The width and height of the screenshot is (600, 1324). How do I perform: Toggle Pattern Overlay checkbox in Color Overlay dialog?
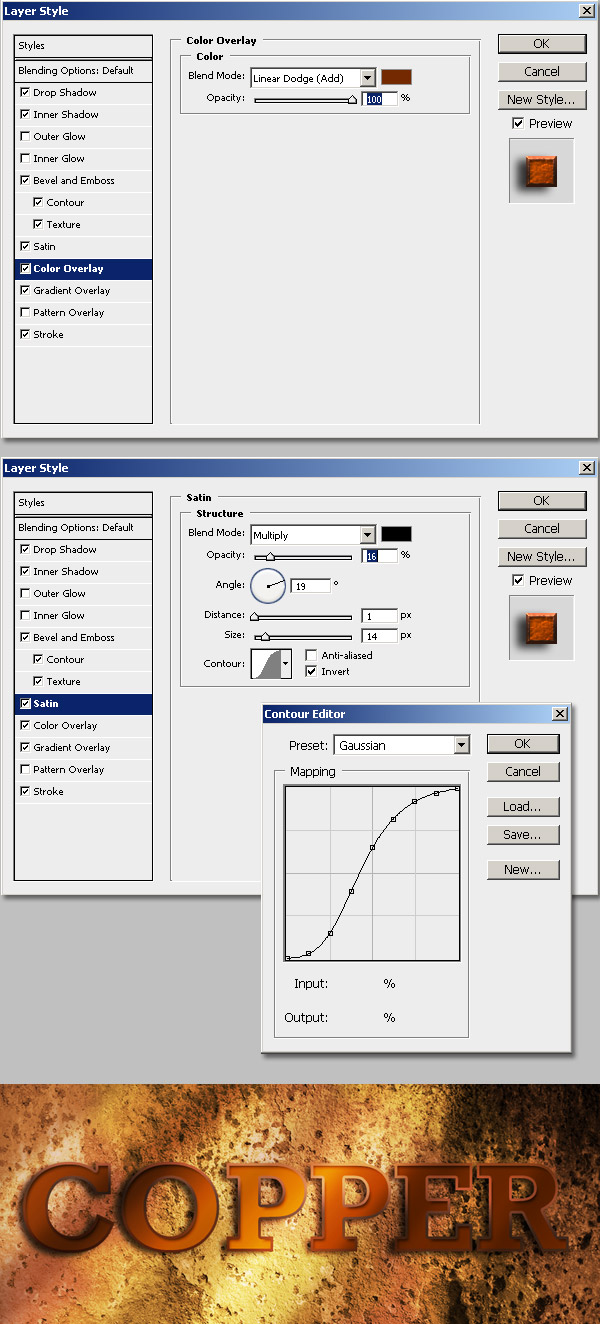pos(25,312)
